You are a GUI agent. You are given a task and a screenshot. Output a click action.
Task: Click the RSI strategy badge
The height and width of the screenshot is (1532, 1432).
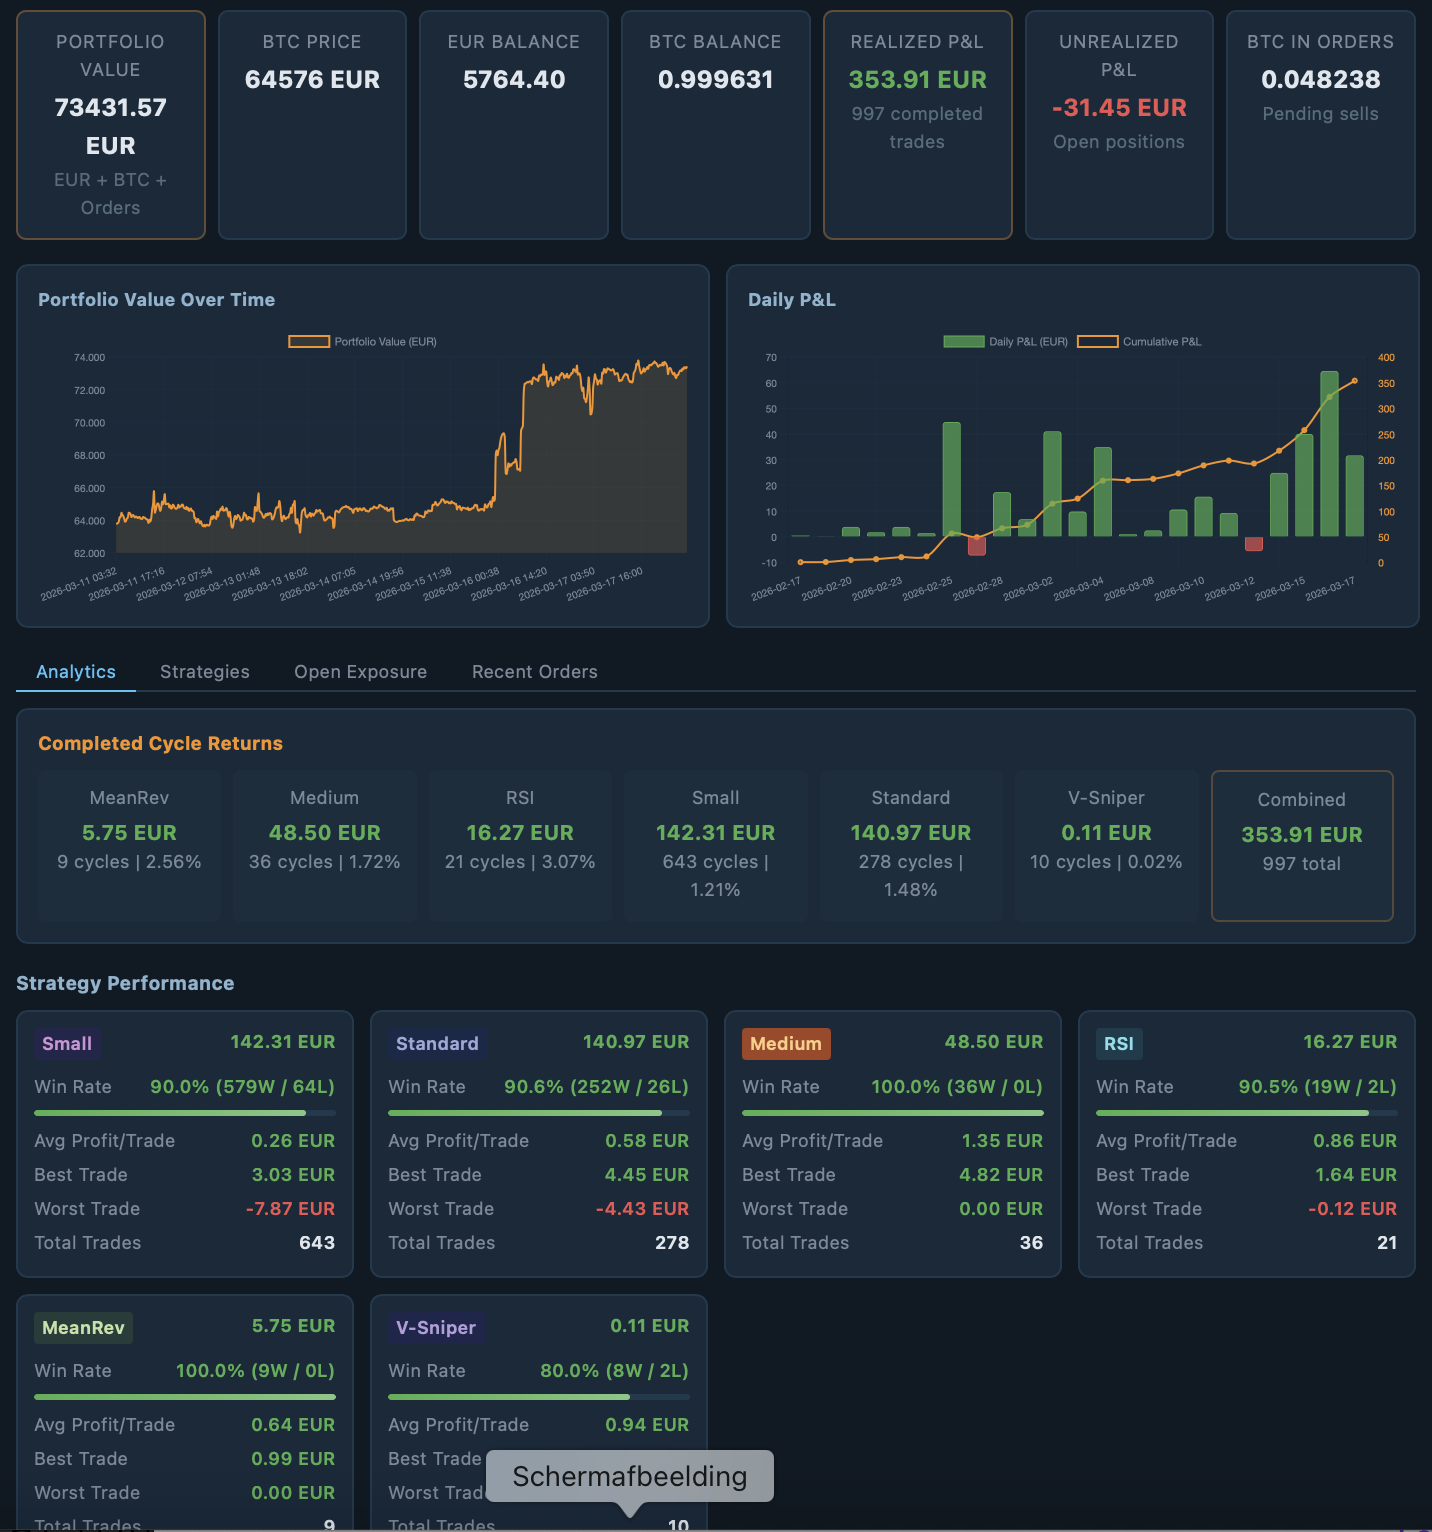[1119, 1043]
